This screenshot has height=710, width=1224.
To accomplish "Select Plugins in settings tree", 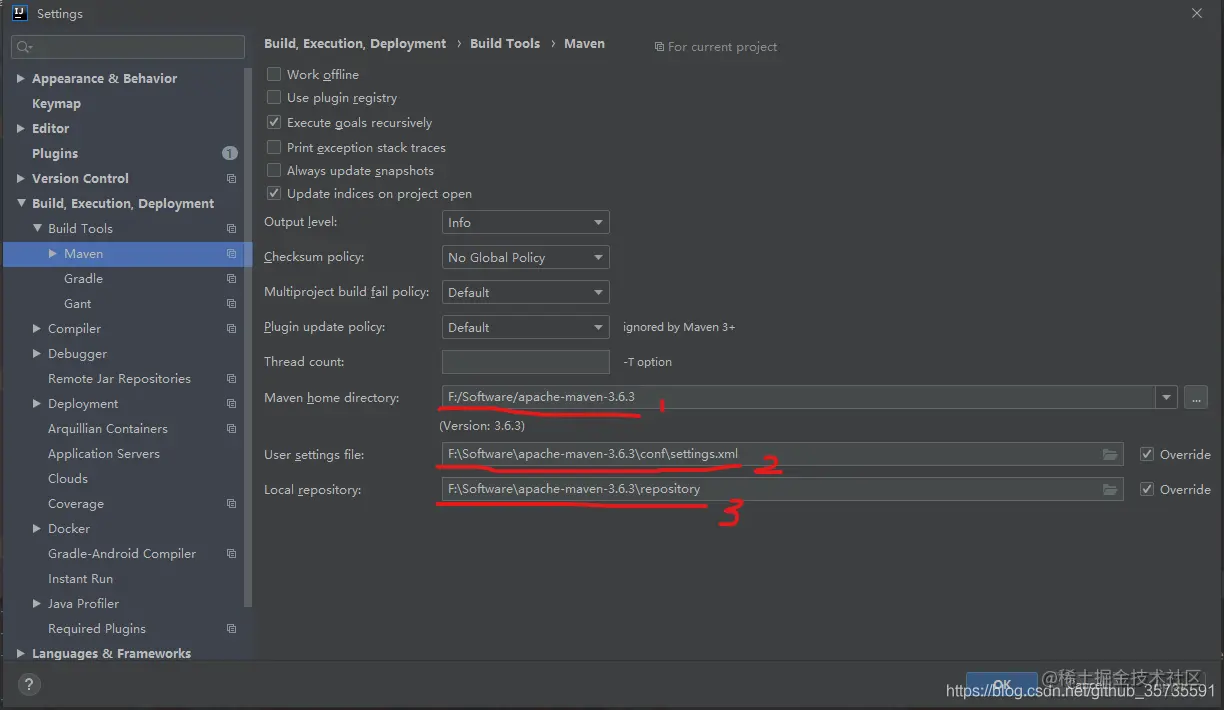I will coord(55,154).
